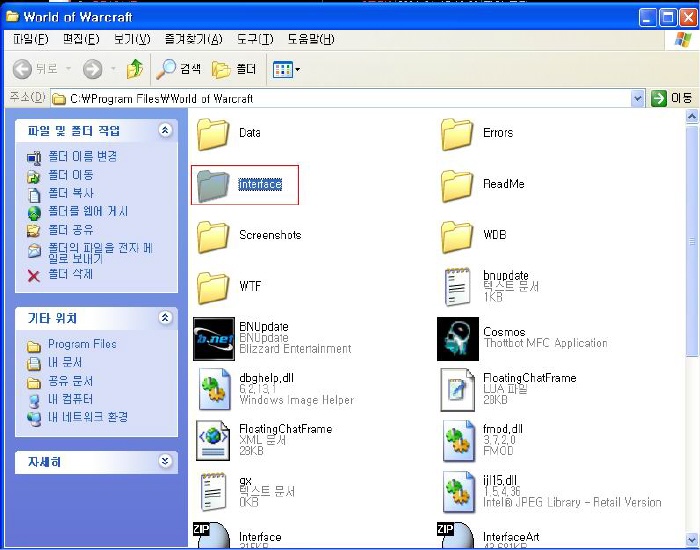Open the BNUpdate Blizzard application icon
Image resolution: width=700 pixels, height=550 pixels.
(213, 338)
